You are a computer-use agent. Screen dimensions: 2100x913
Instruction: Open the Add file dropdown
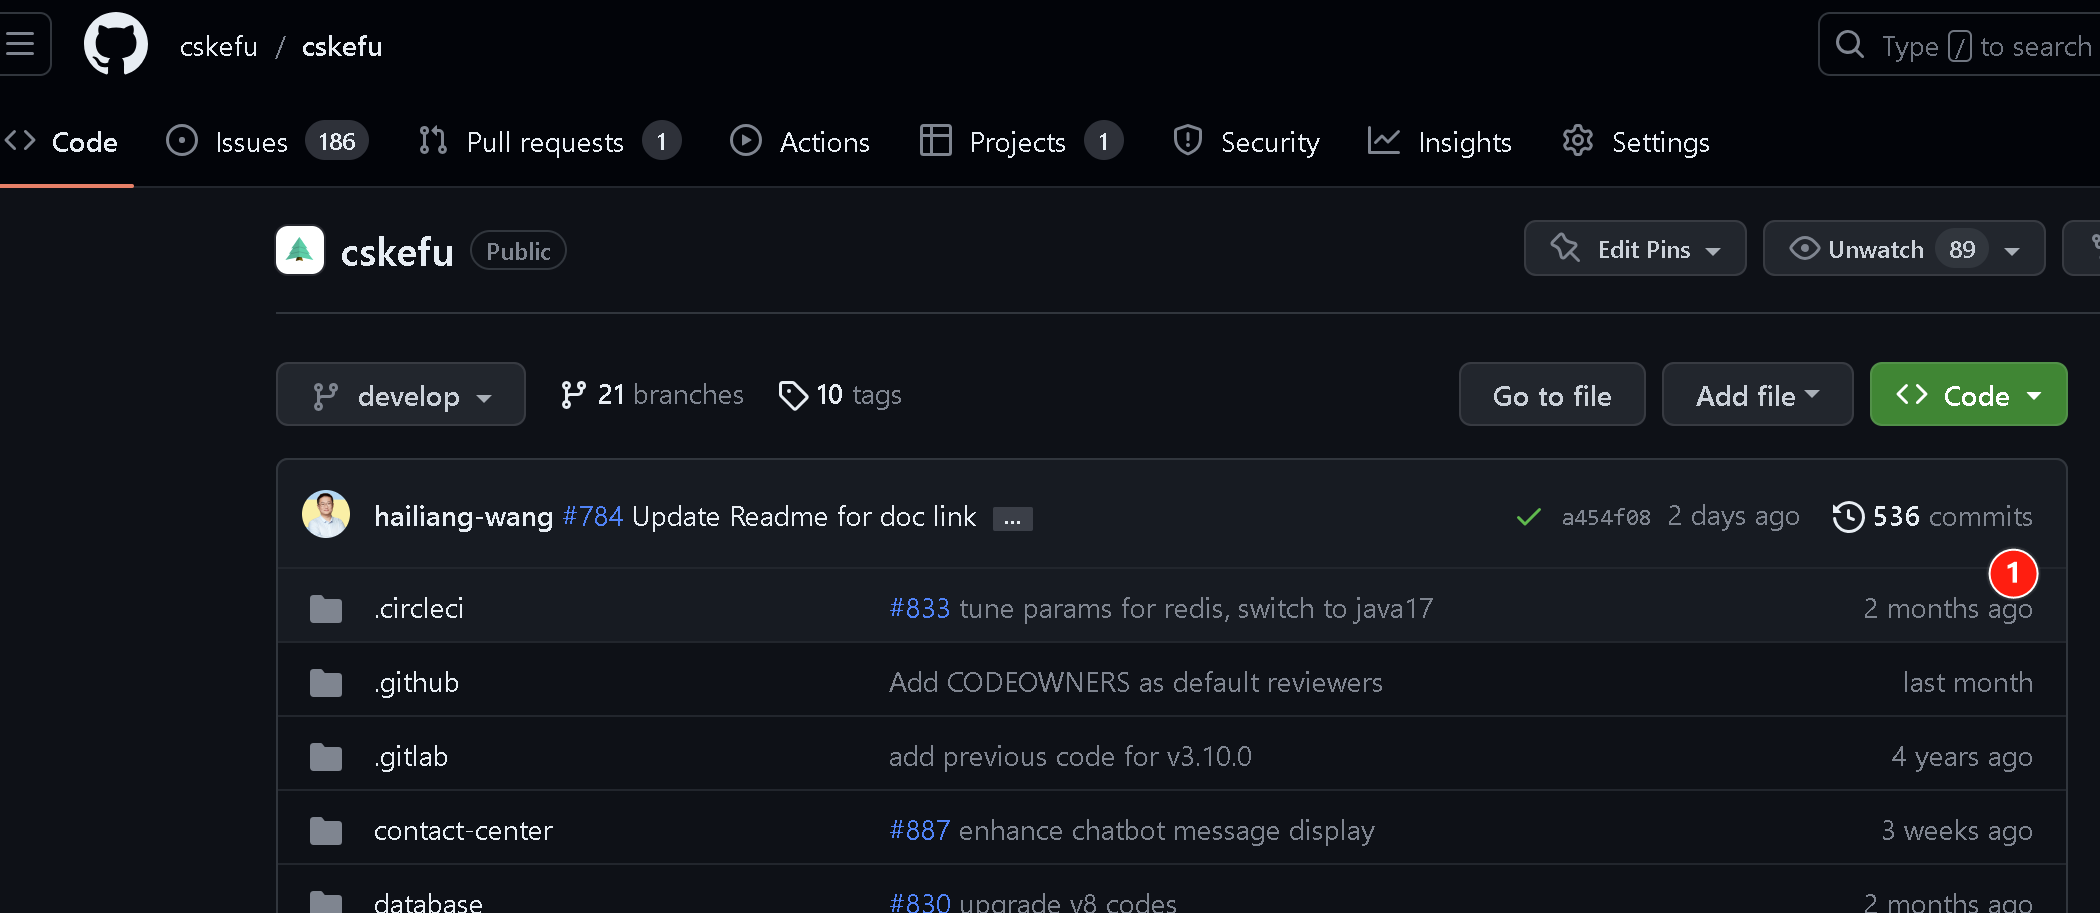pyautogui.click(x=1757, y=395)
